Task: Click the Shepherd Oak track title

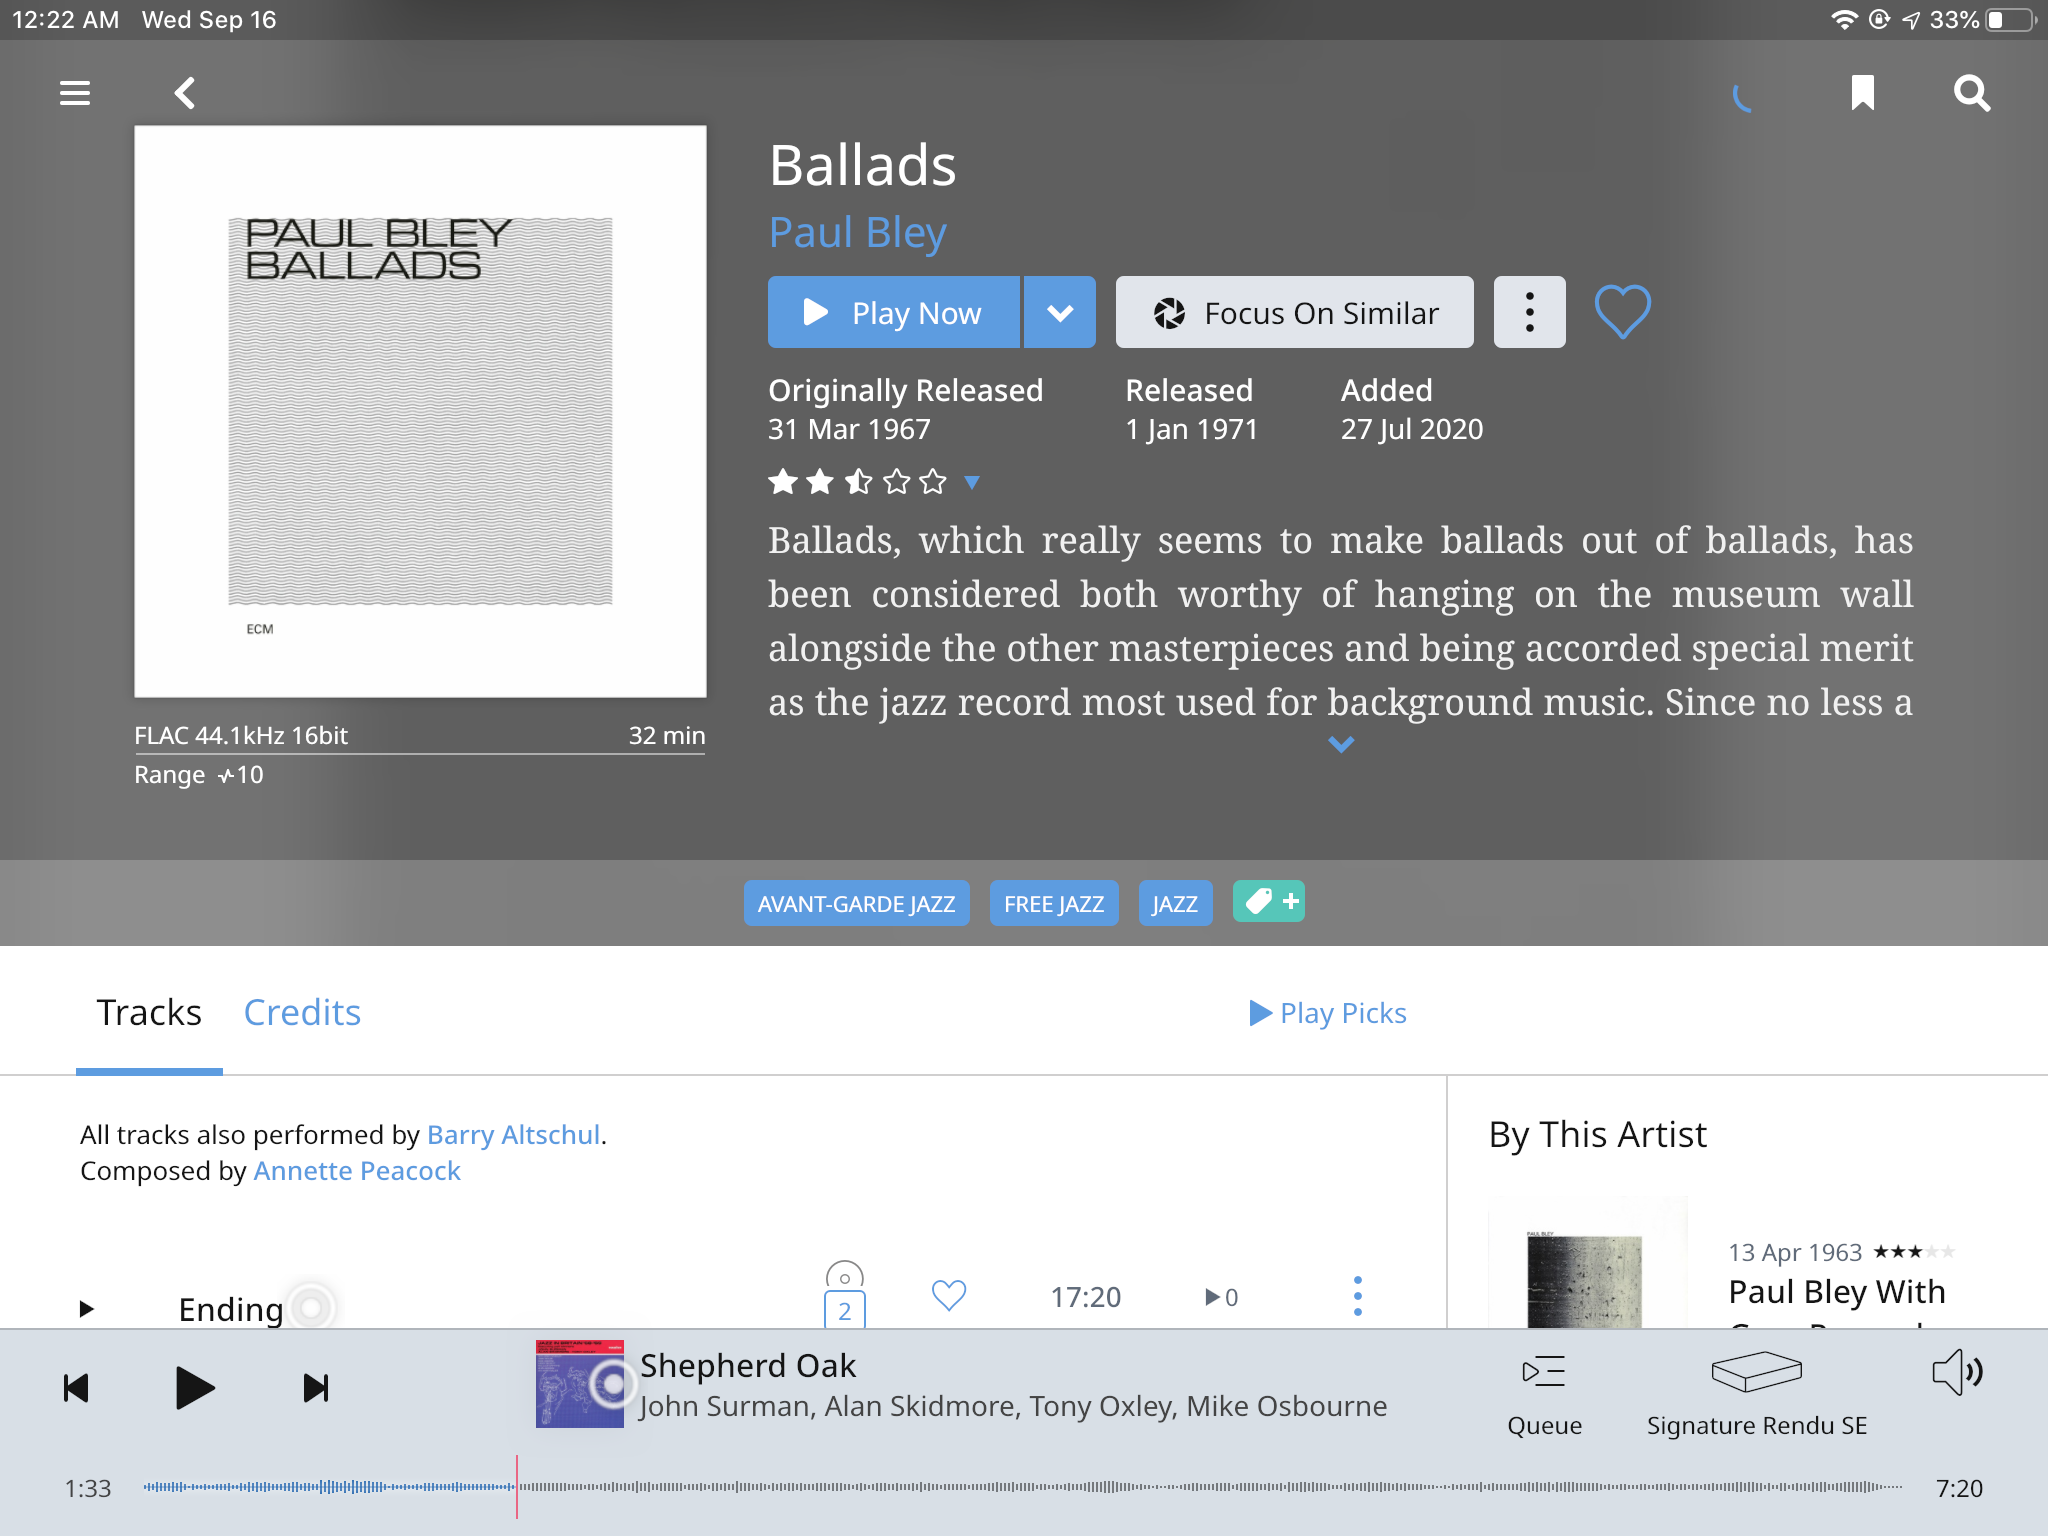Action: click(748, 1366)
